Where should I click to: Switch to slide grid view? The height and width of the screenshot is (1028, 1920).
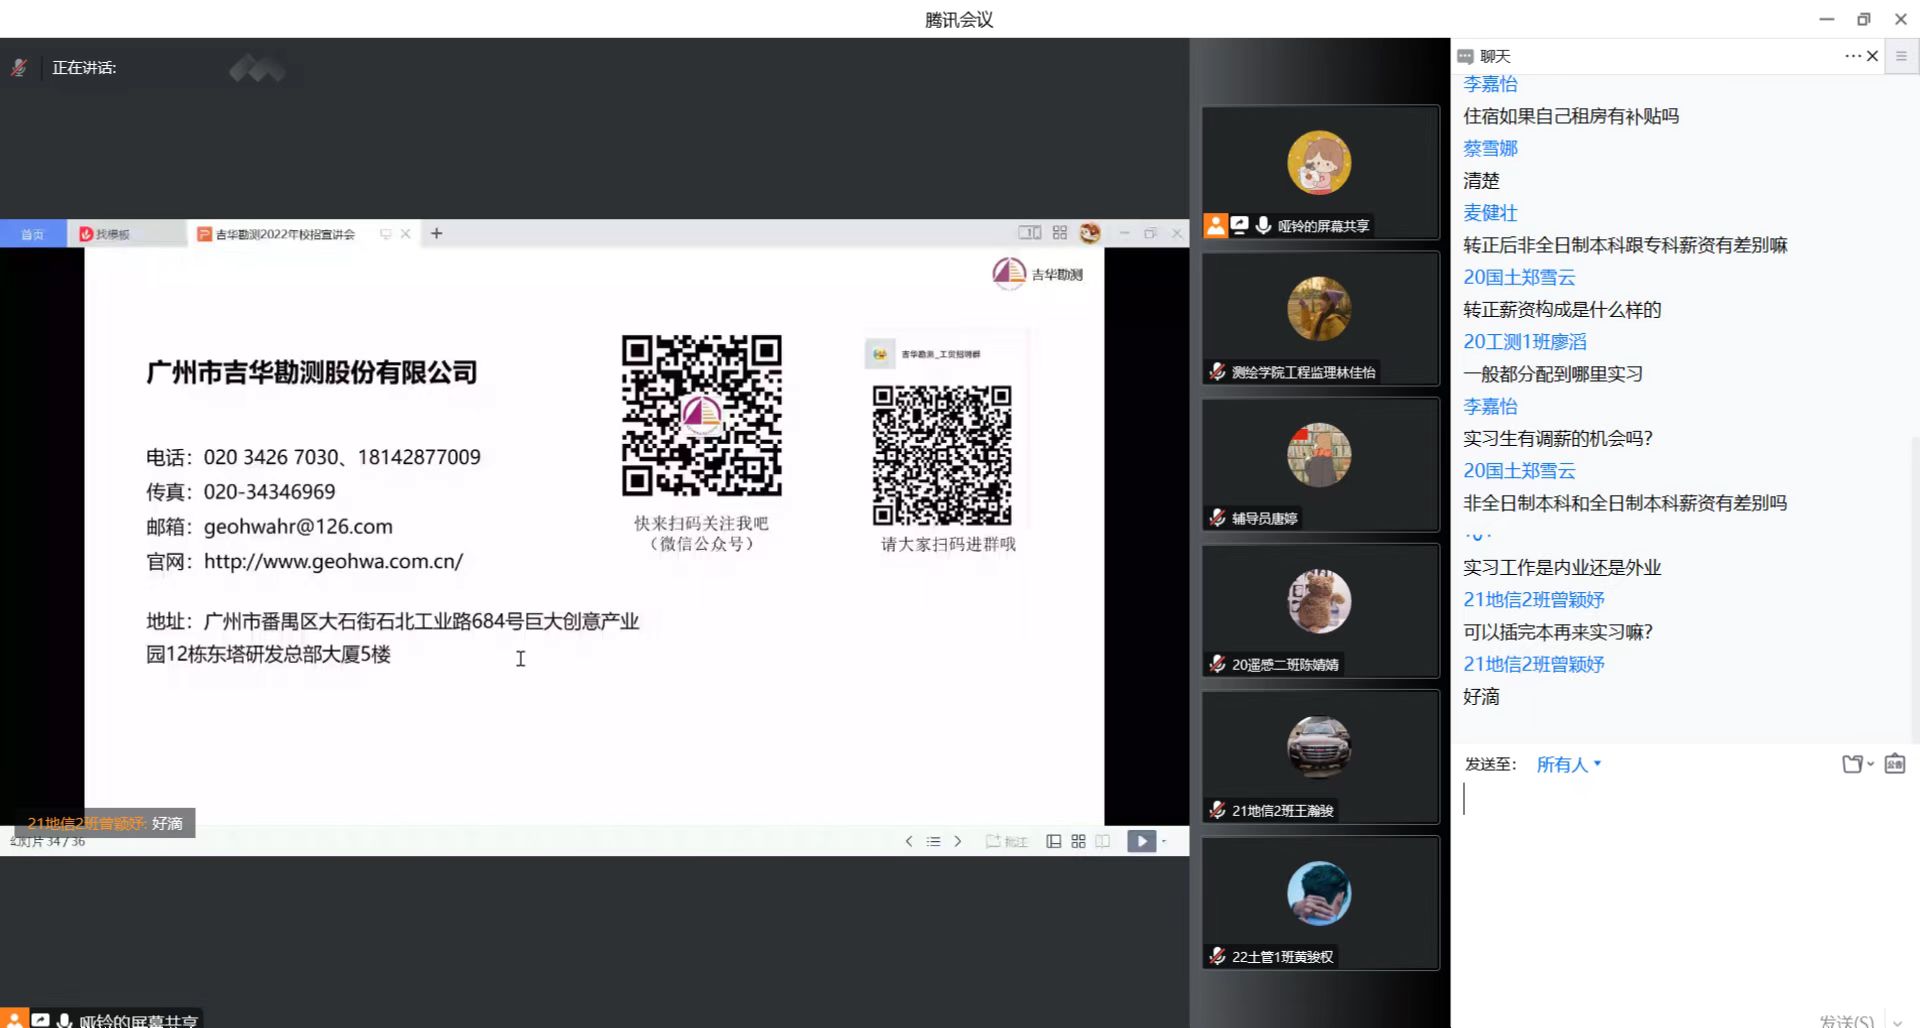1078,841
